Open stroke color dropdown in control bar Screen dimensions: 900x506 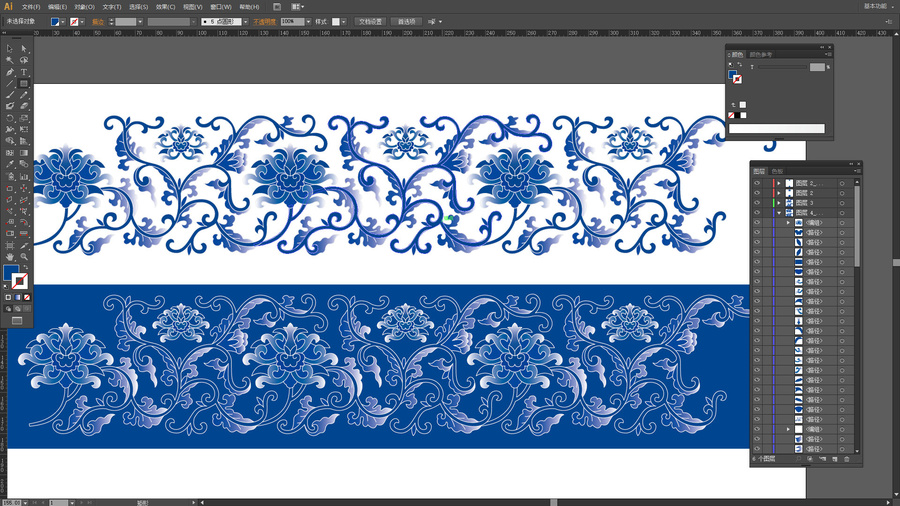82,22
